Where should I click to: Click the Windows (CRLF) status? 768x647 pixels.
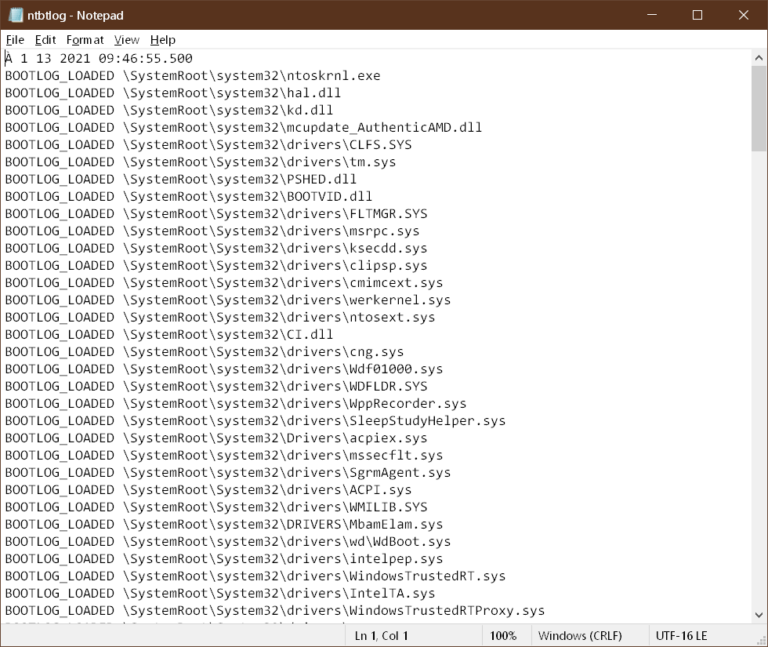point(580,636)
